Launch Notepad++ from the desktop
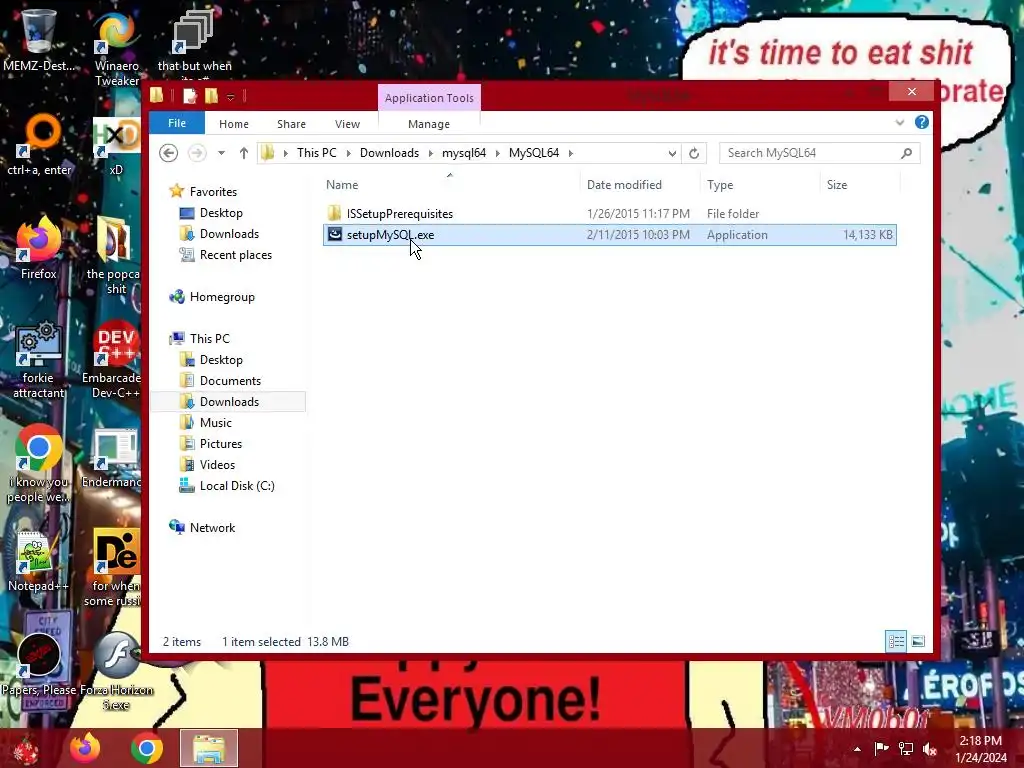The image size is (1024, 768). click(x=38, y=562)
